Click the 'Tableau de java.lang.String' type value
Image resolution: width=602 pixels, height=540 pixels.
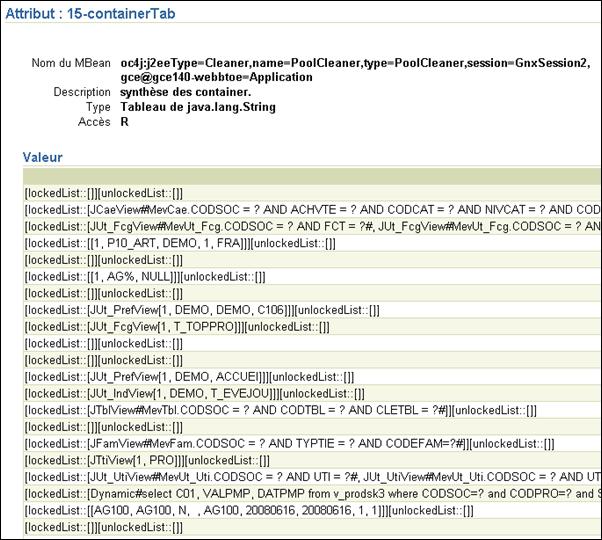[x=198, y=107]
